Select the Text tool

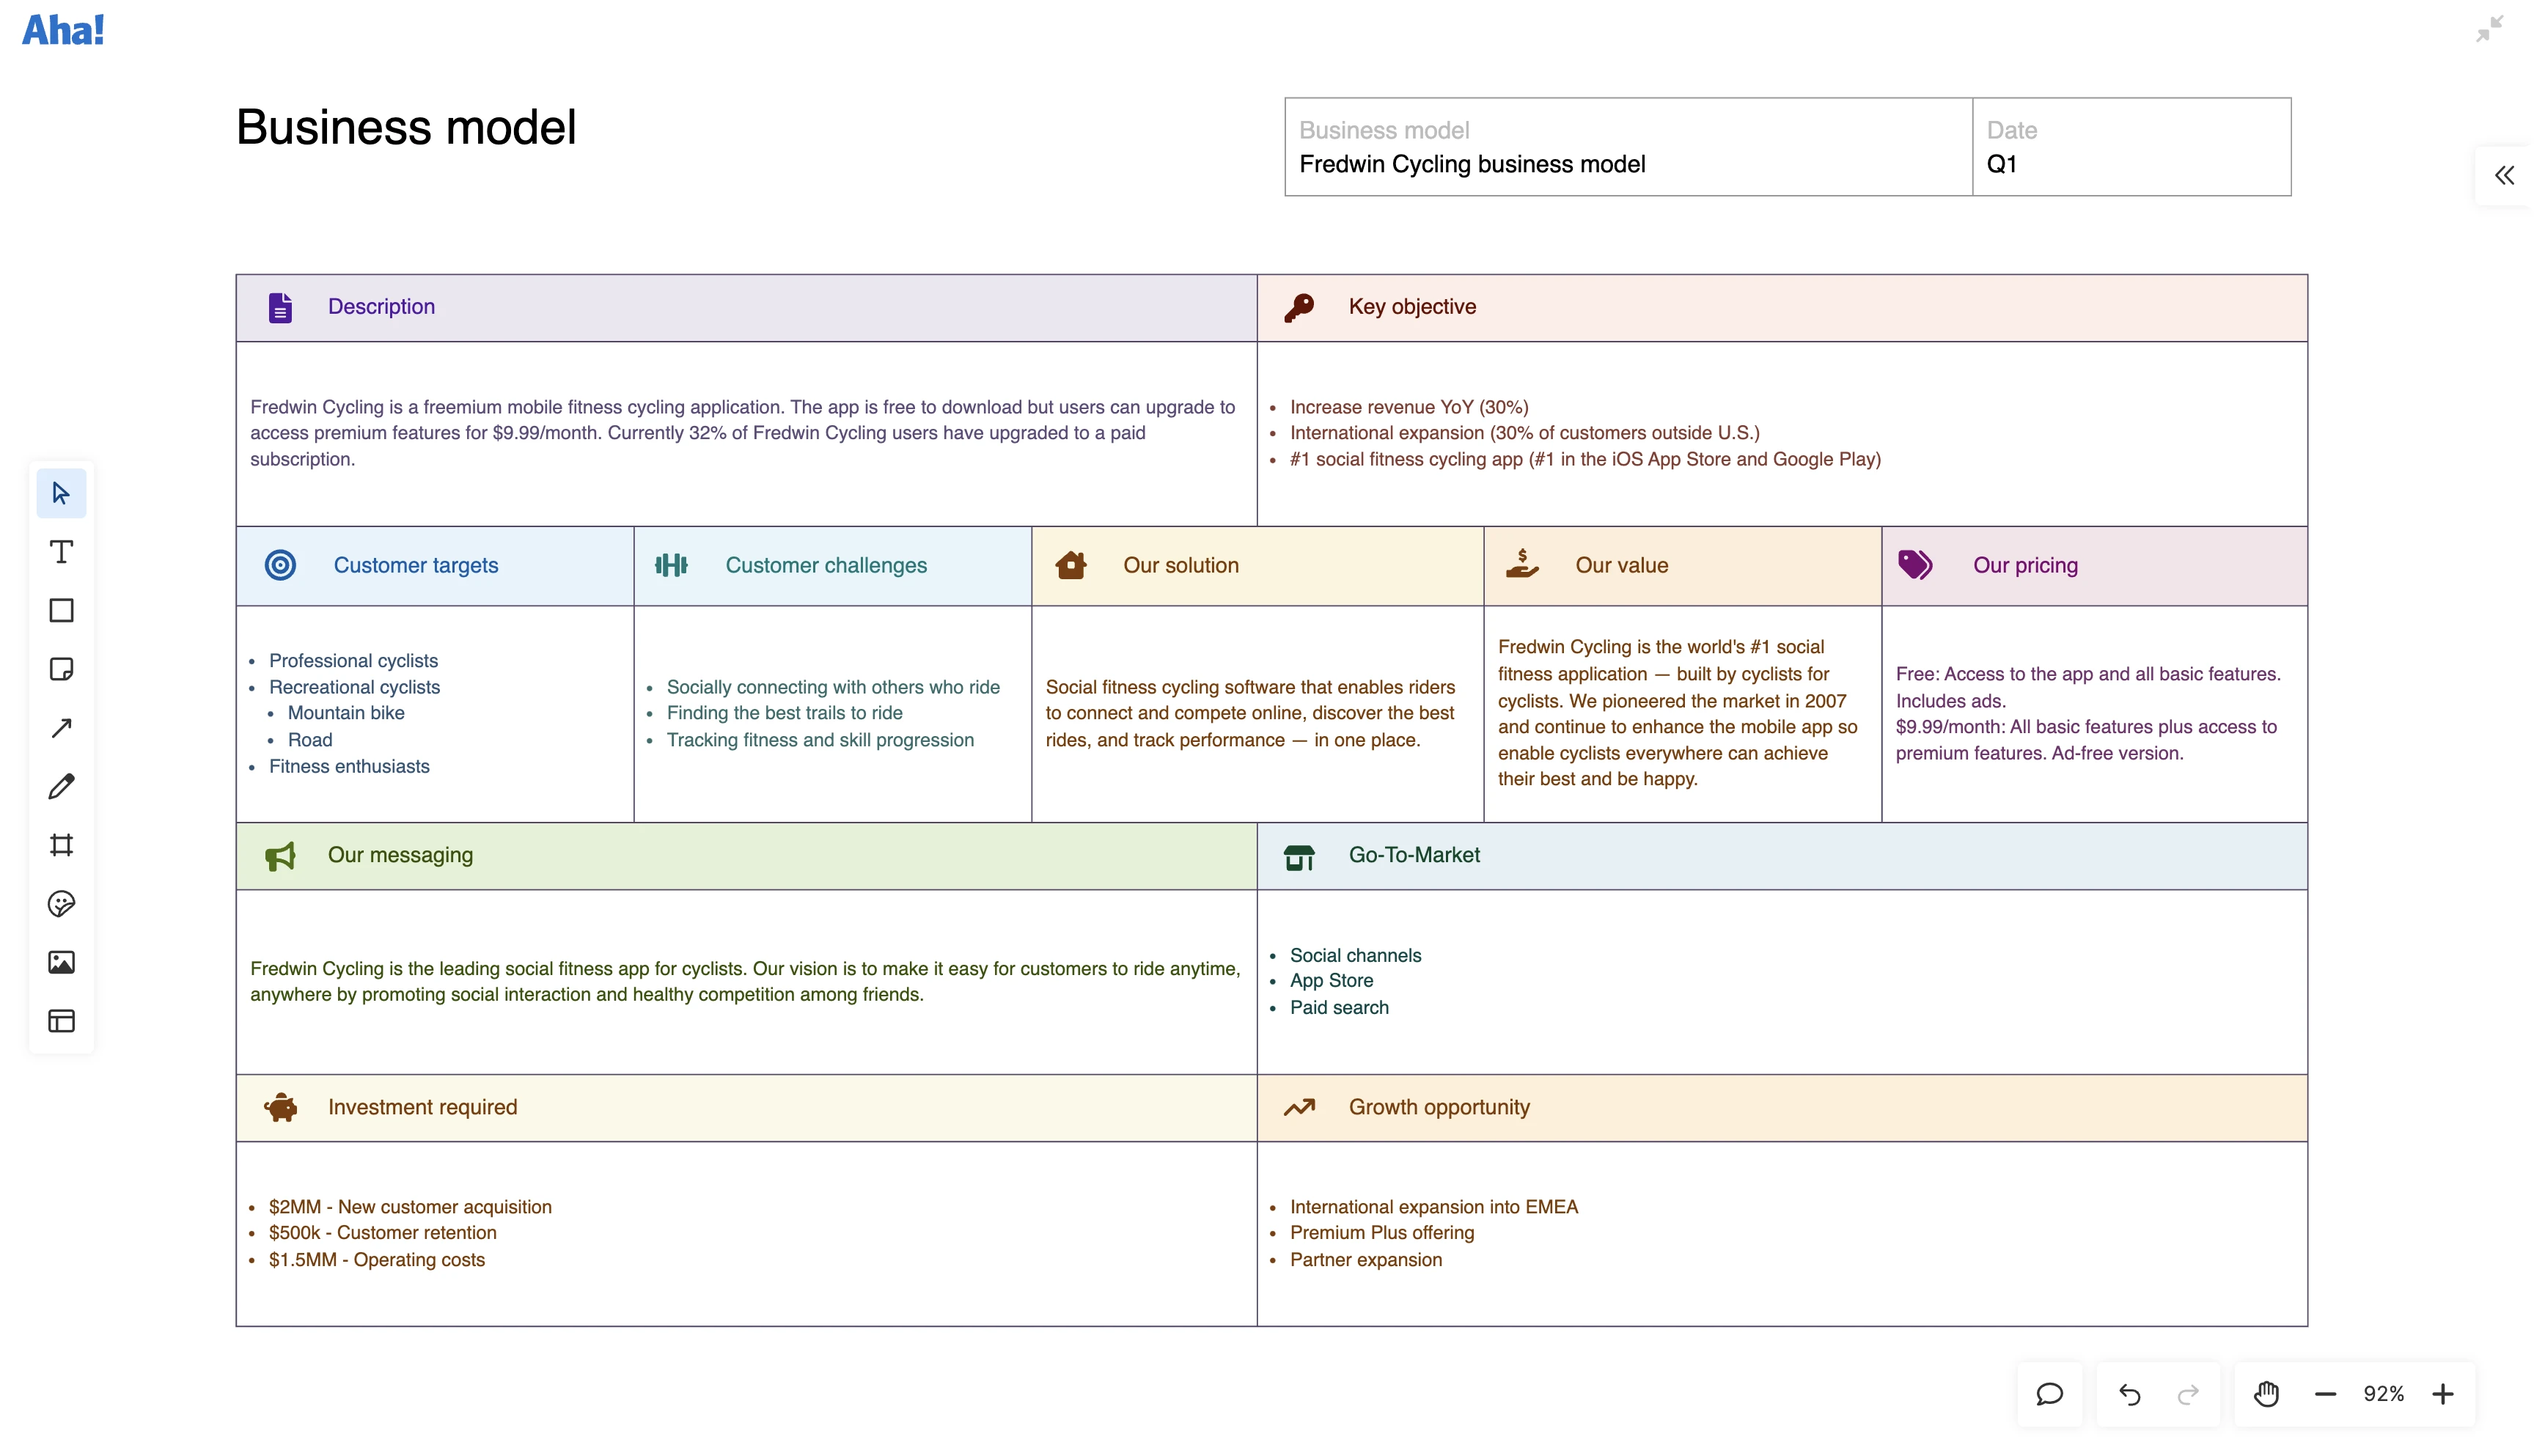pos(61,552)
